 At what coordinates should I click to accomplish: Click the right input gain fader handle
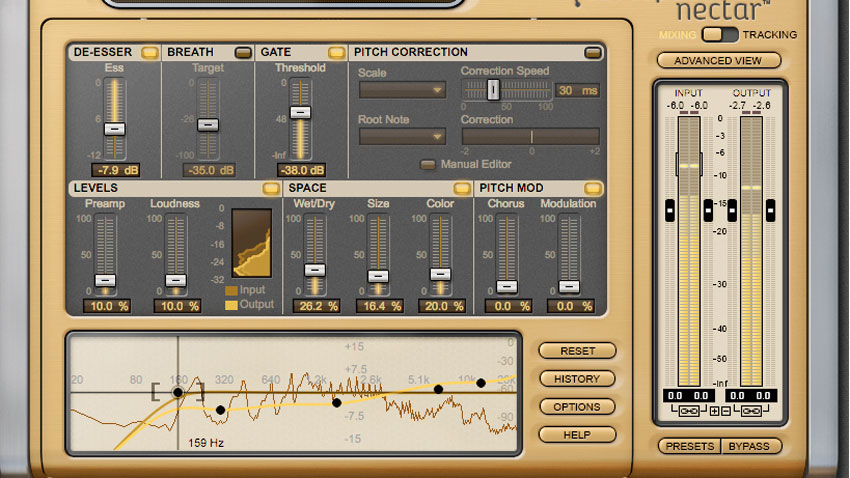pos(708,210)
